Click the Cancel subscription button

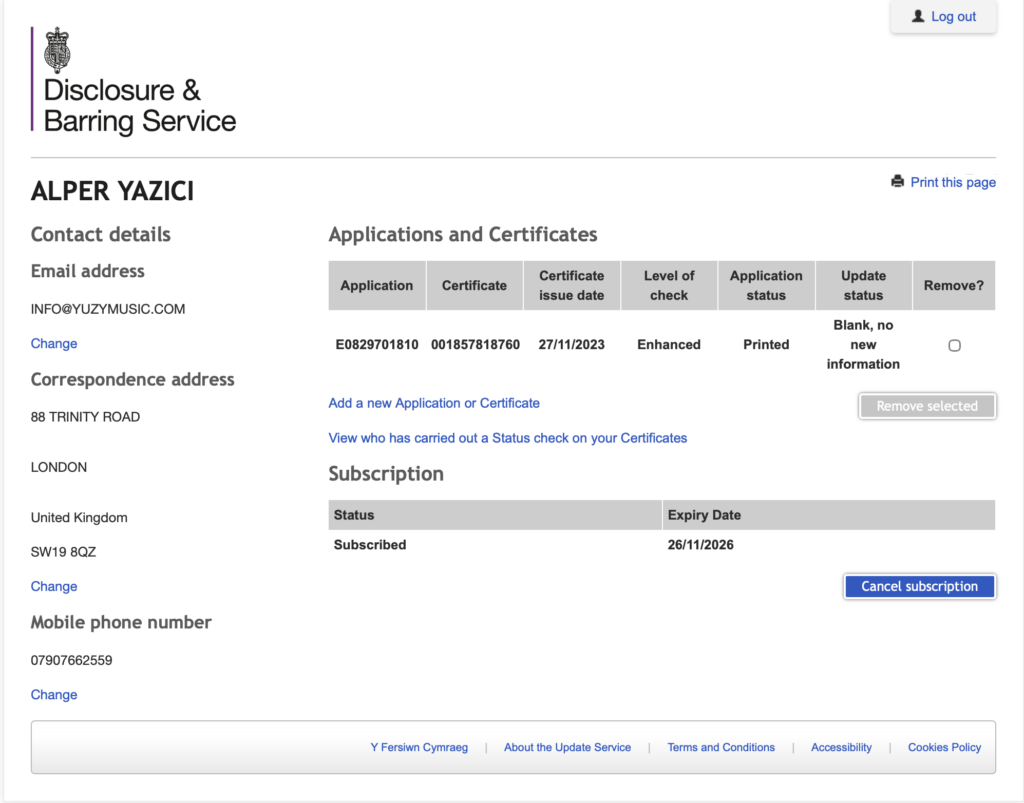click(x=920, y=586)
